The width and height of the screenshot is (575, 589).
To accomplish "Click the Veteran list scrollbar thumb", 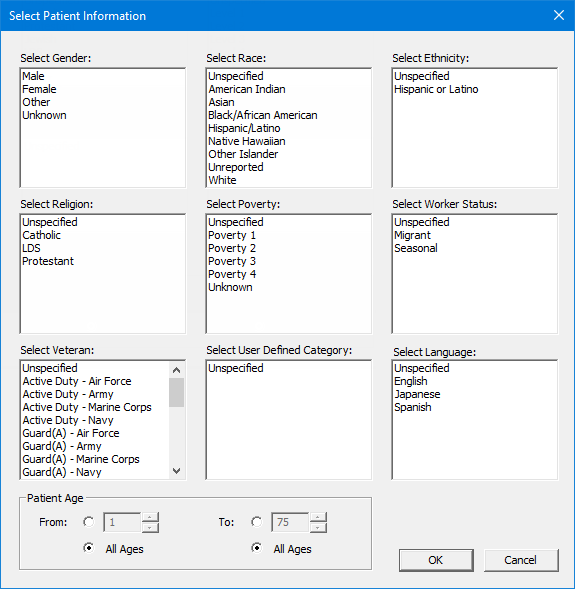I will pos(176,393).
